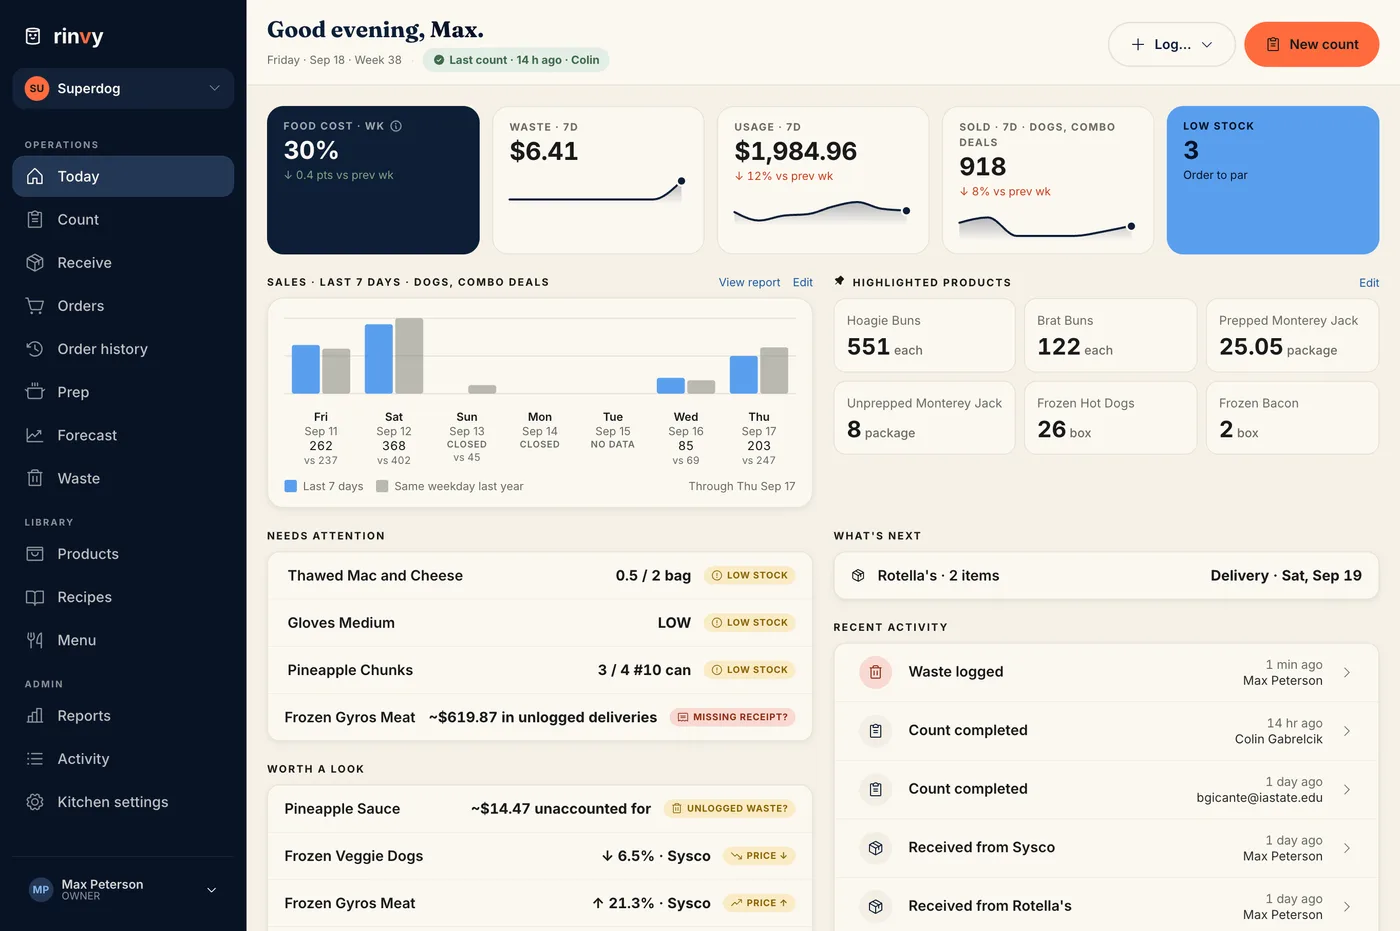Select Saturday Sep 12 blue sales bar
This screenshot has height=931, width=1400.
(x=379, y=358)
